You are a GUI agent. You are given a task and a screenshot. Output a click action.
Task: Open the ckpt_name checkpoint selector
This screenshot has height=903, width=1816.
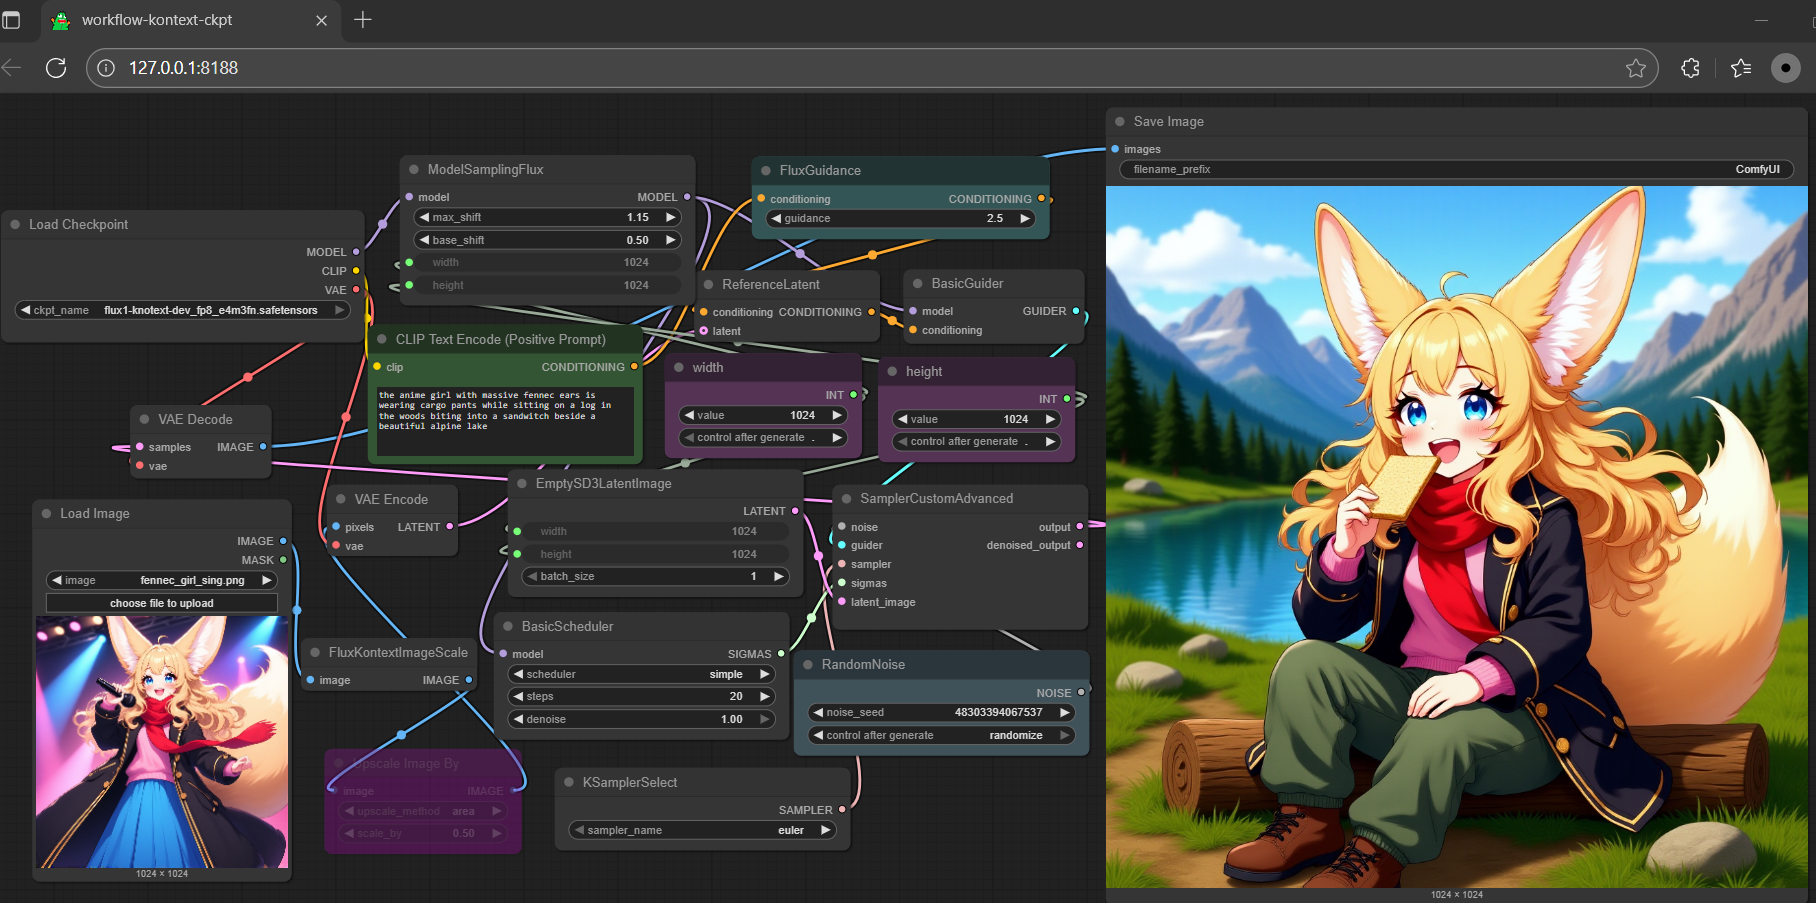point(183,310)
